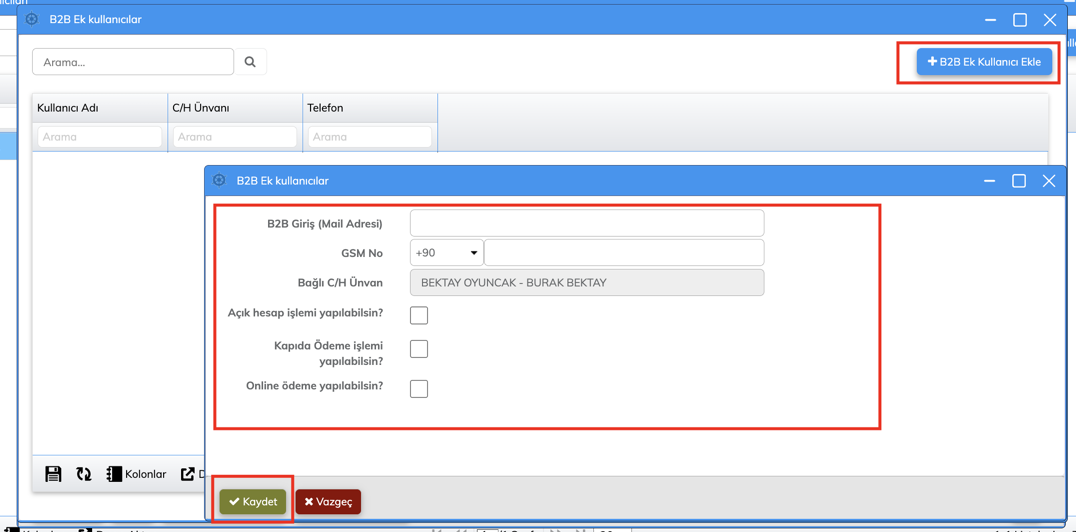The height and width of the screenshot is (532, 1076).
Task: Focus the B2B Giriş mail address field
Action: tap(587, 223)
